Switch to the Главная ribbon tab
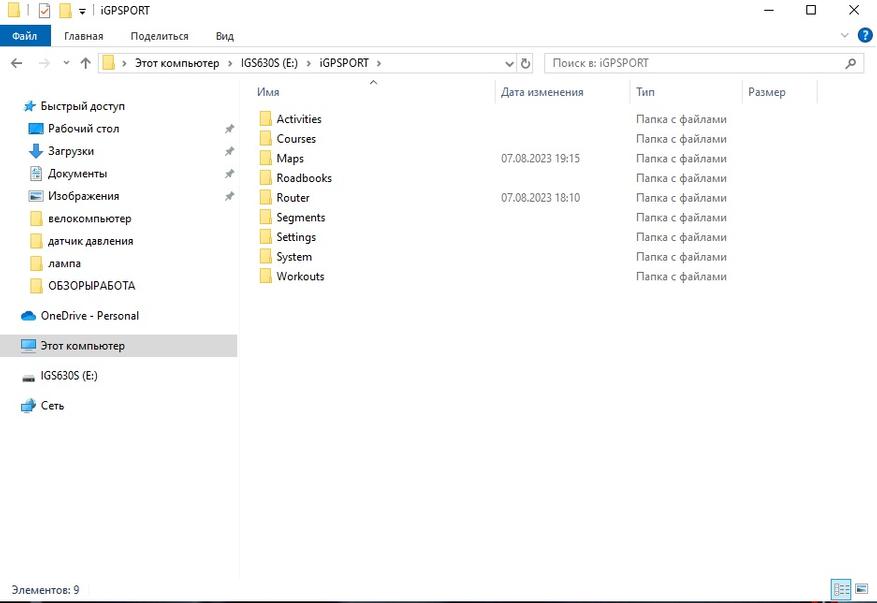The width and height of the screenshot is (877, 603). click(x=83, y=36)
